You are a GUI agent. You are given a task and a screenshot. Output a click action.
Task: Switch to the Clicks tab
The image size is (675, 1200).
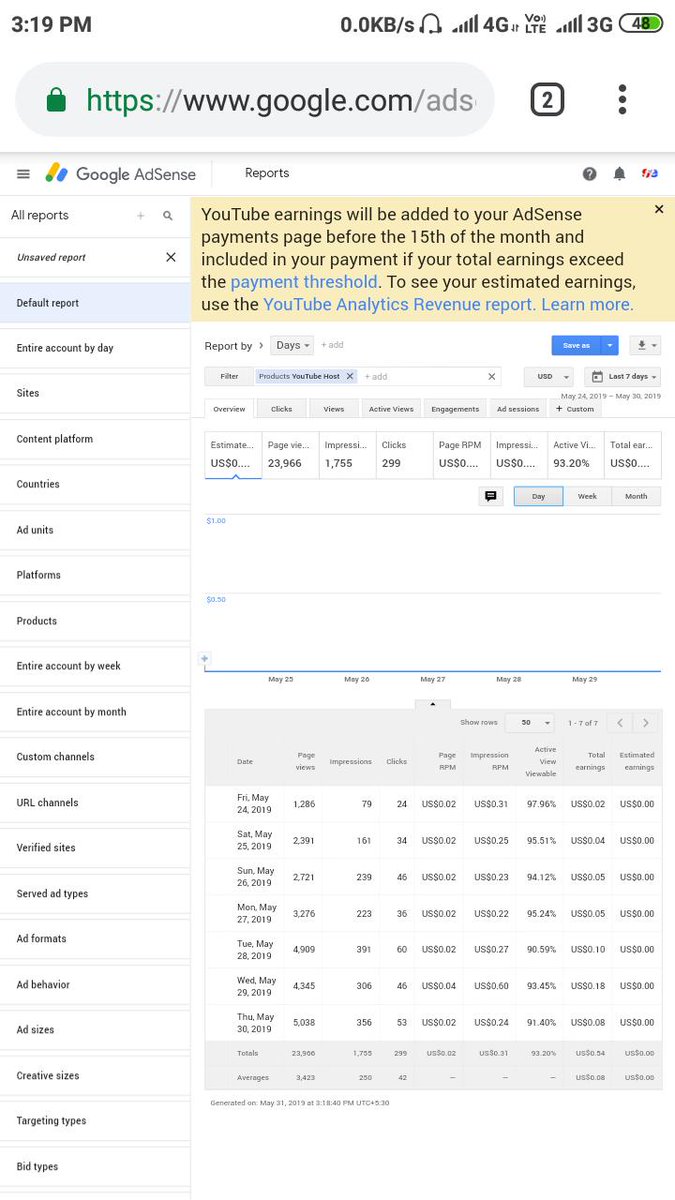281,409
